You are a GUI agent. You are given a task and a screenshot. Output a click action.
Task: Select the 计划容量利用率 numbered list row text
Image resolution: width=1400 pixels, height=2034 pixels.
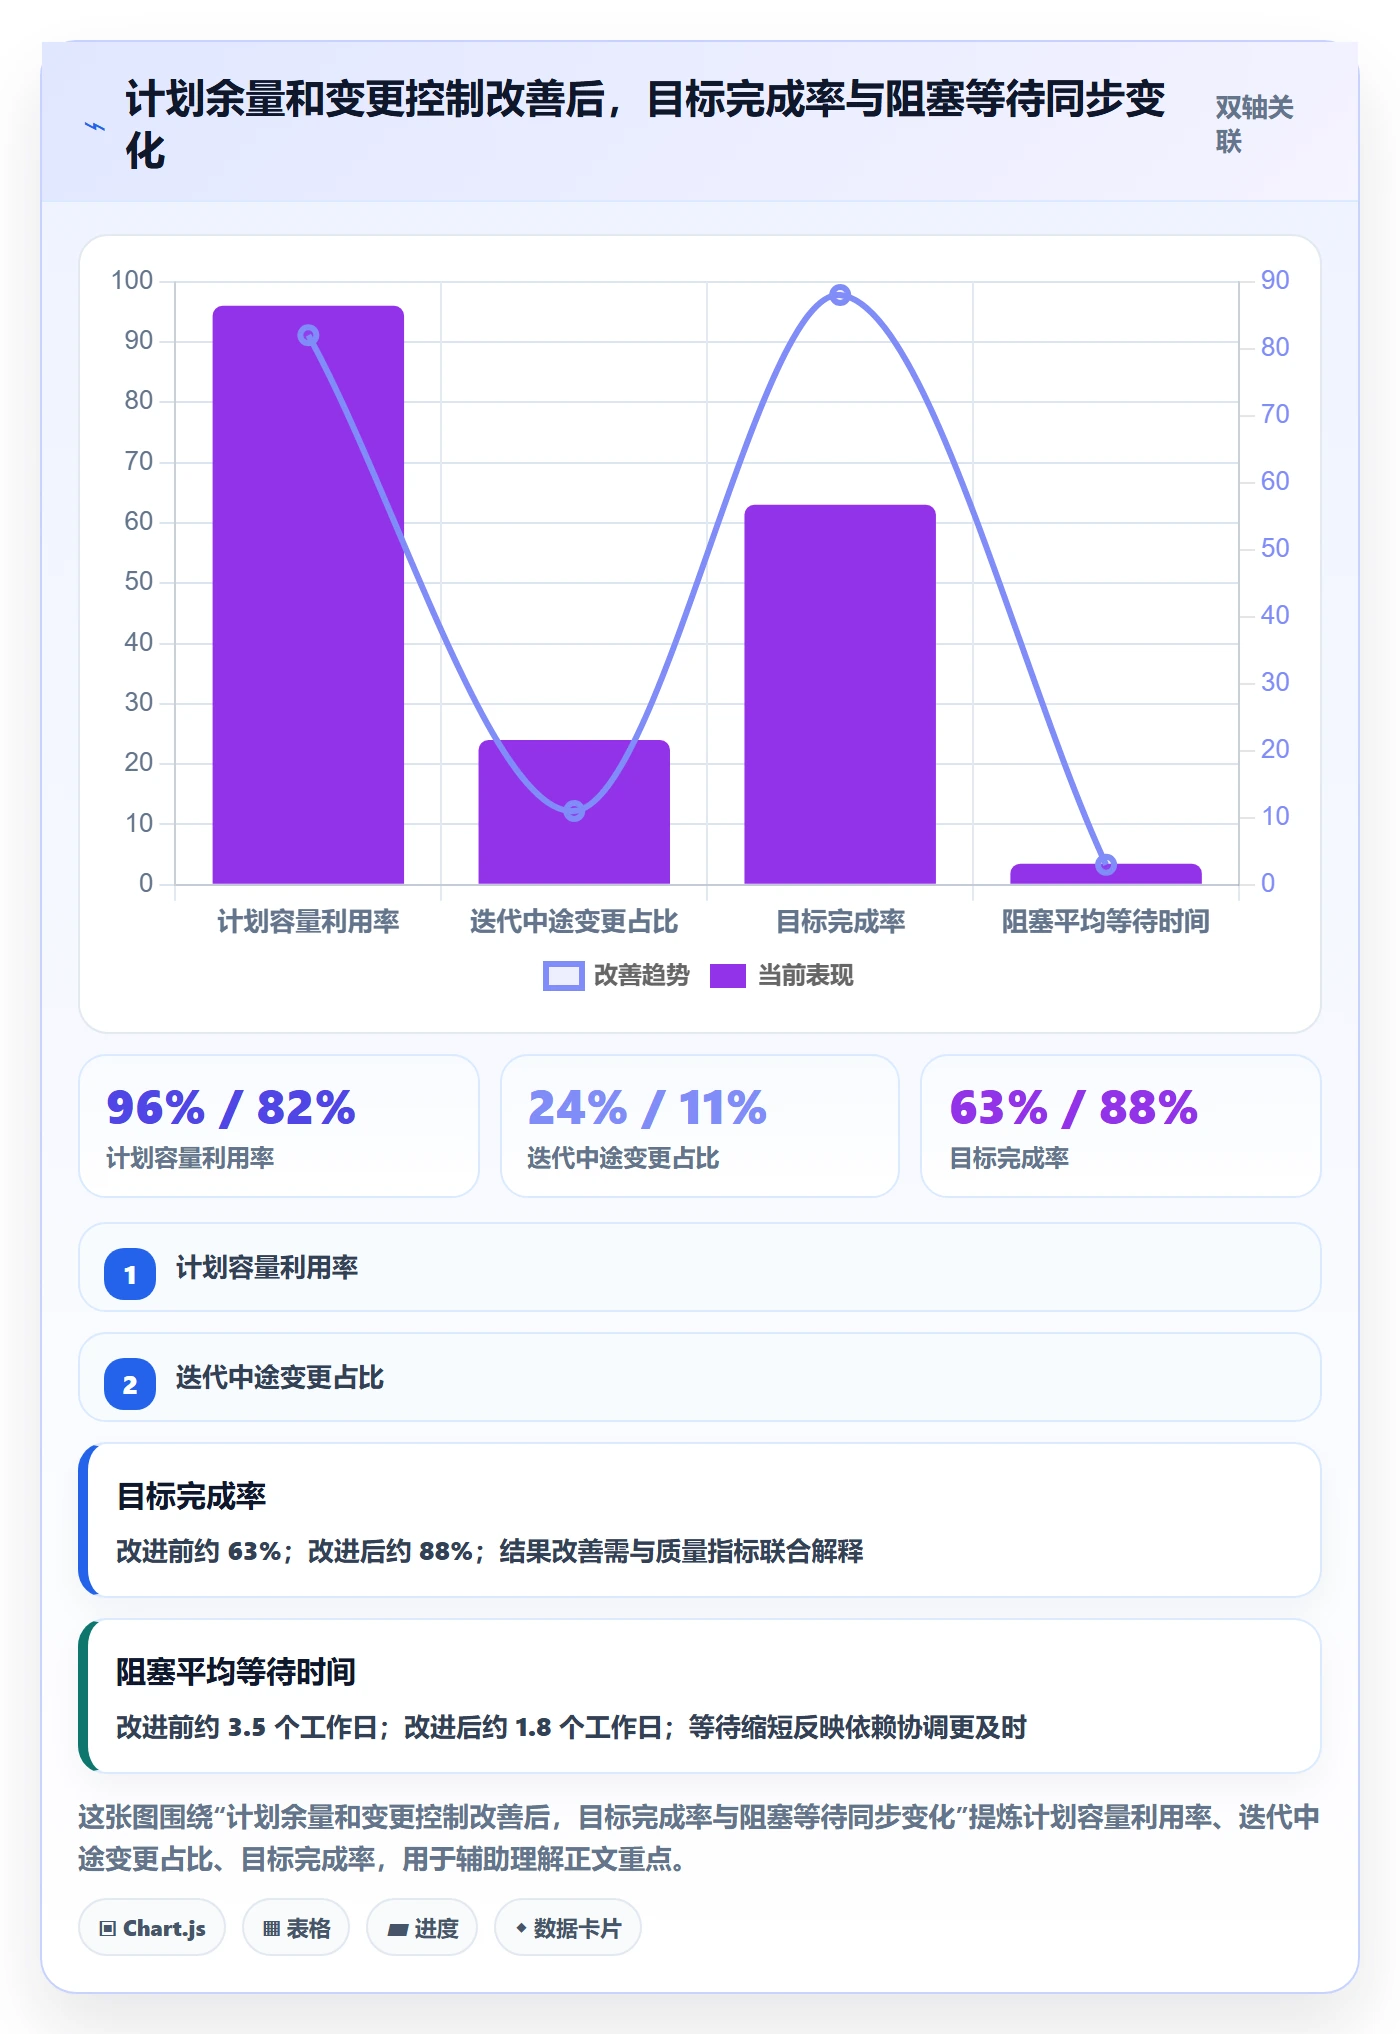[x=267, y=1268]
